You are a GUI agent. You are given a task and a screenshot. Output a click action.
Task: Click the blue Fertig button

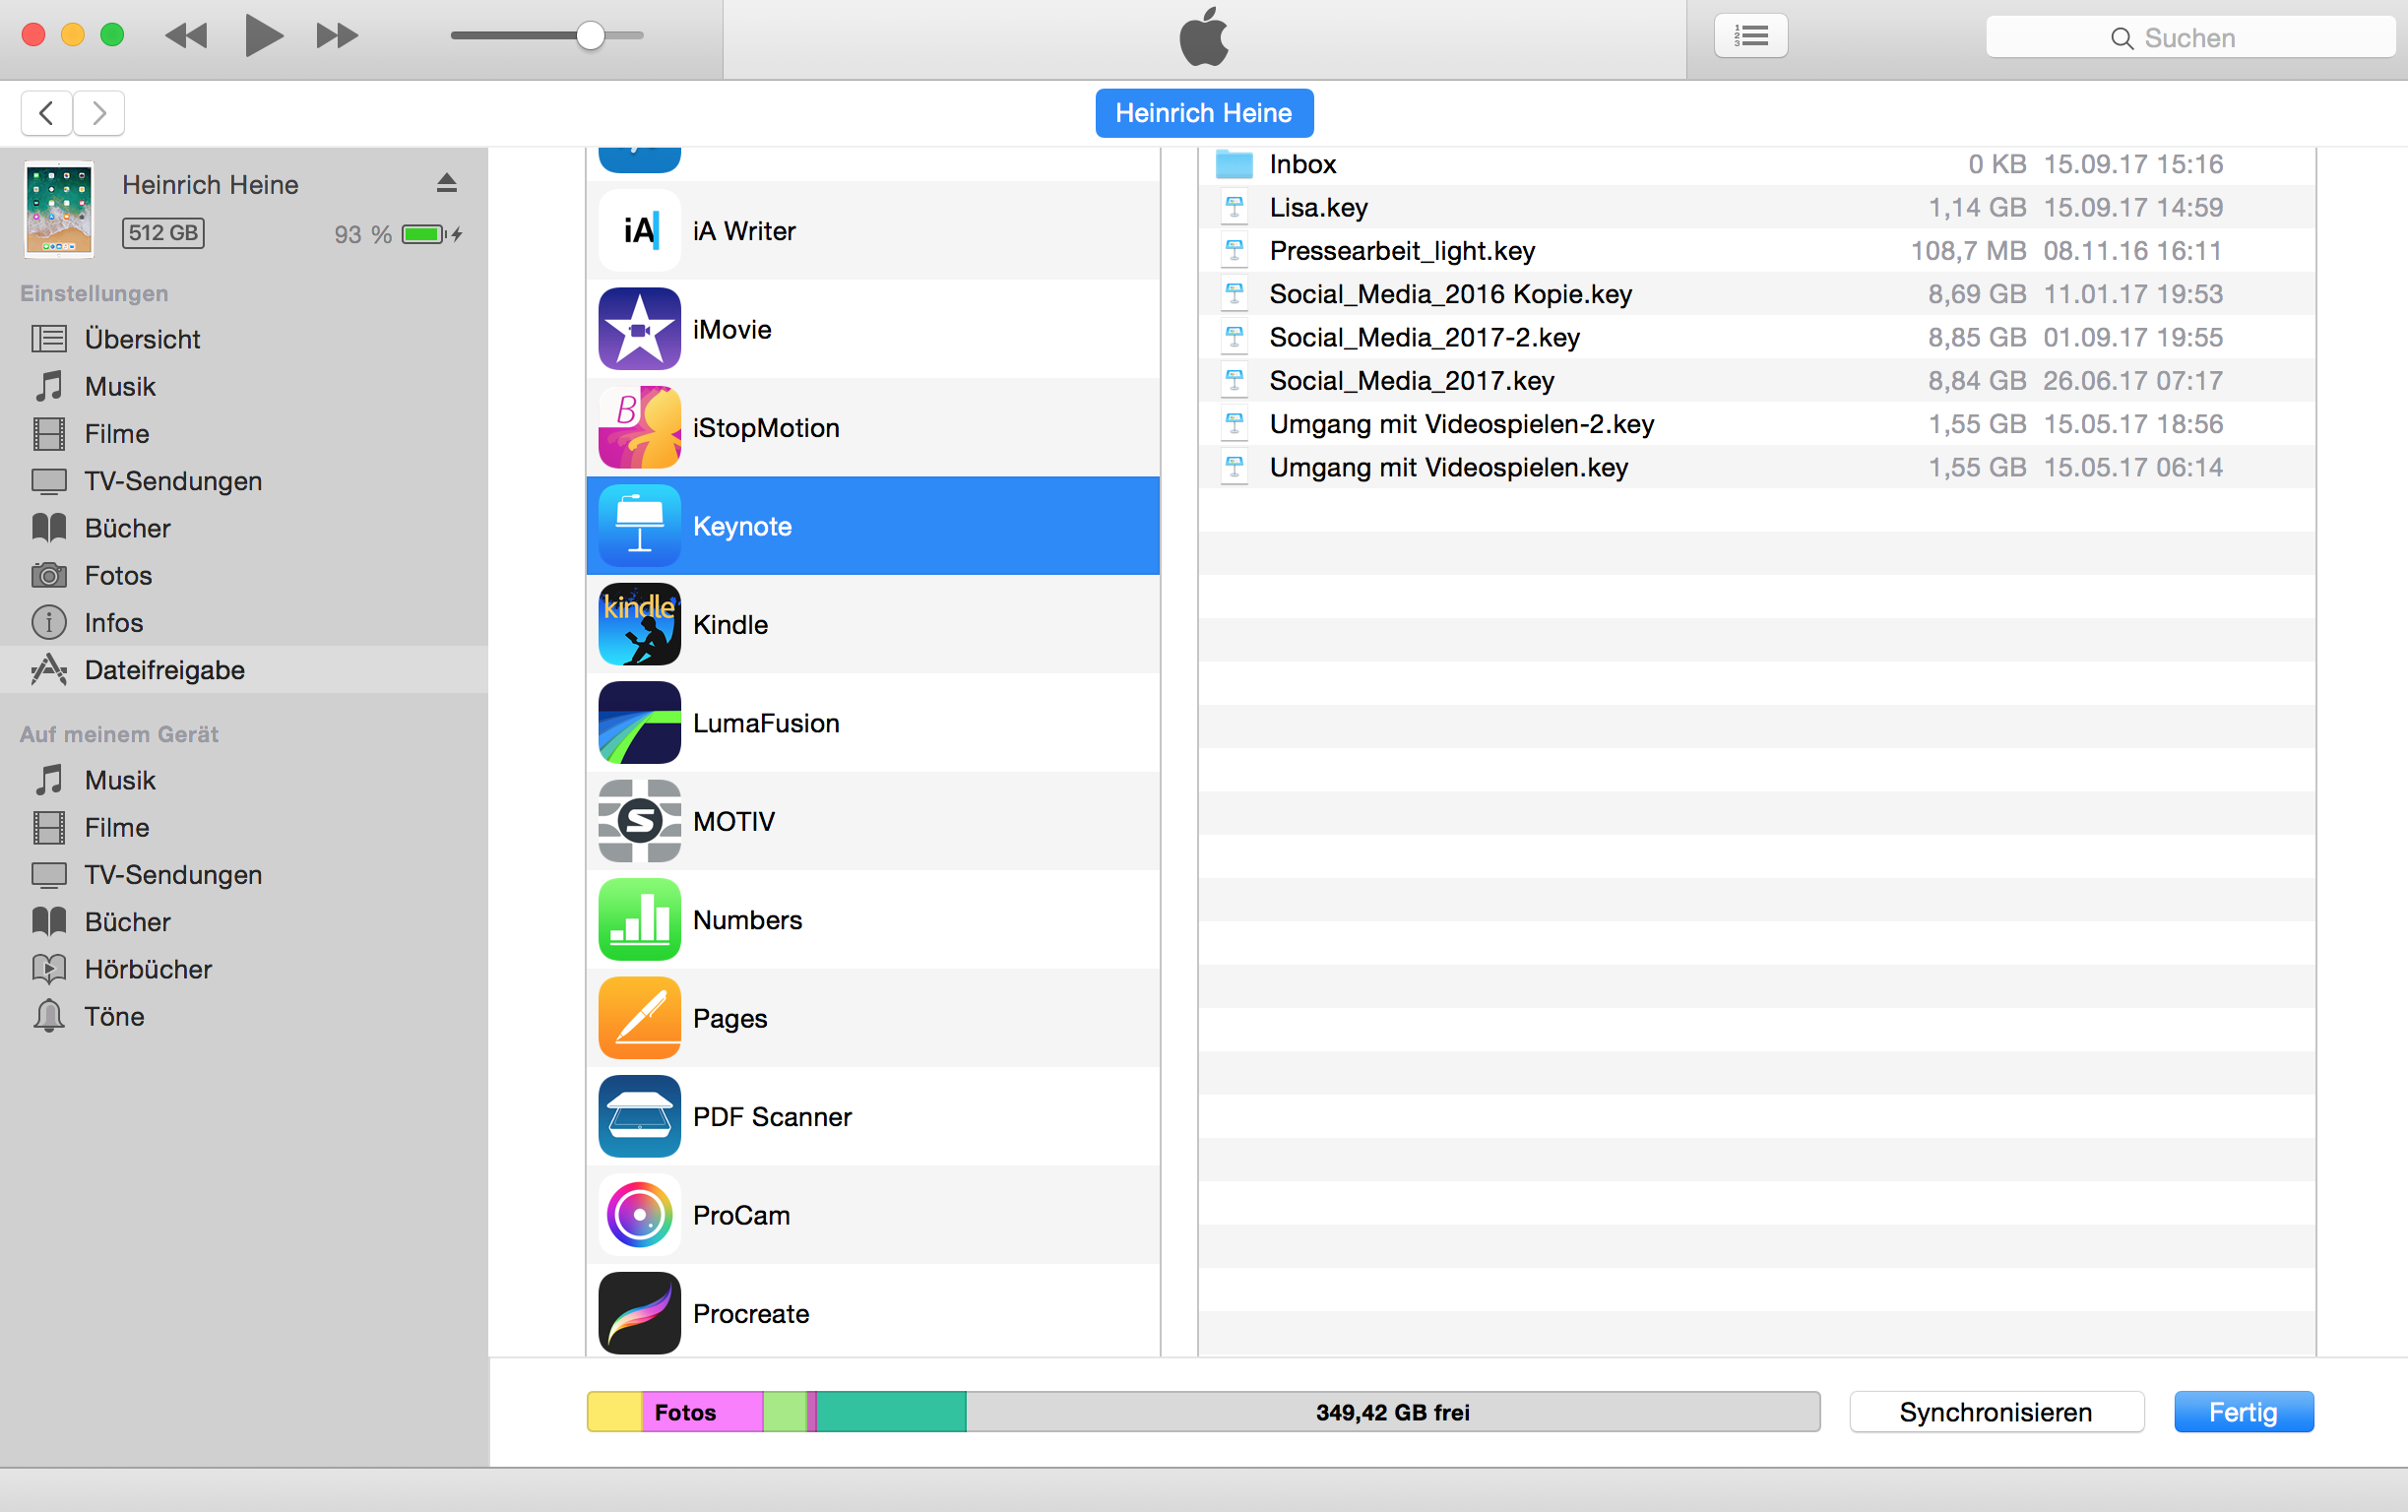(2242, 1412)
